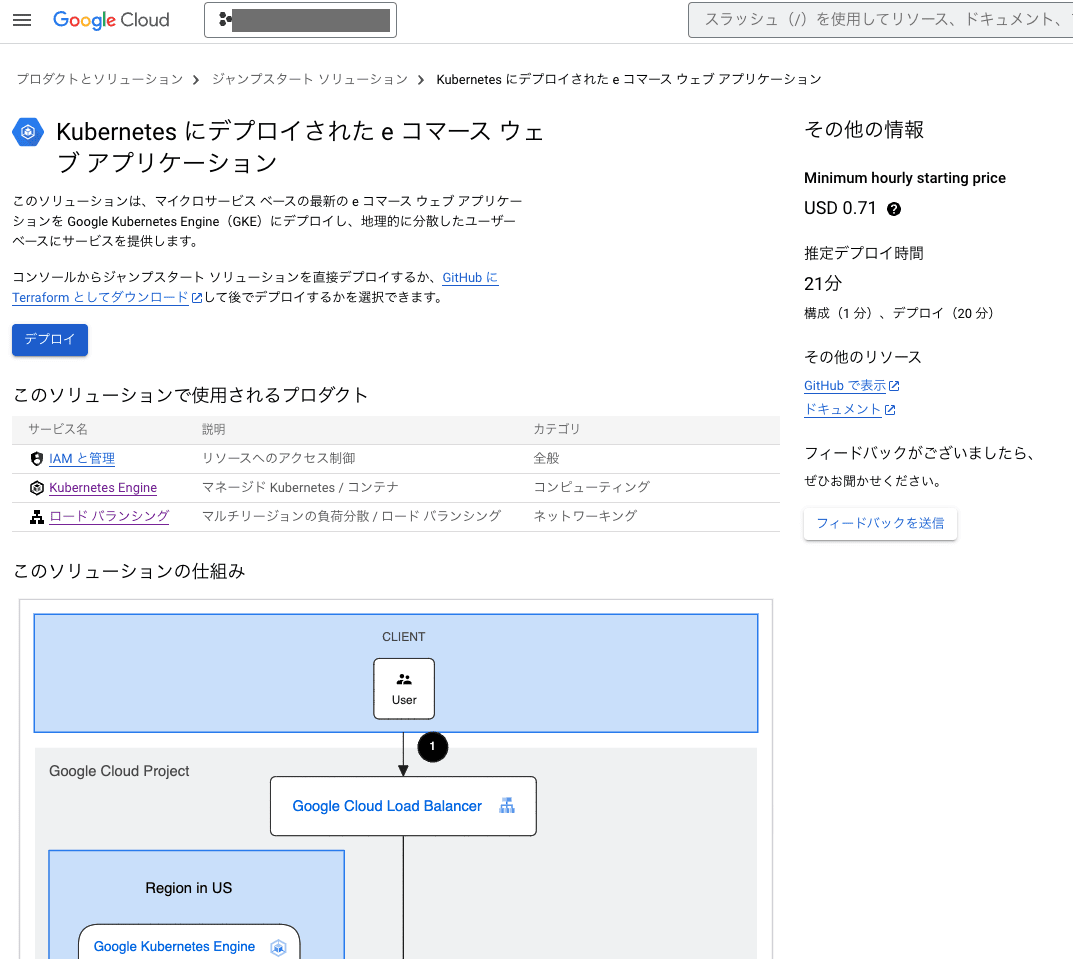Click the 21分 deploy time value
Screen dimensions: 1073x959
pyautogui.click(x=823, y=283)
